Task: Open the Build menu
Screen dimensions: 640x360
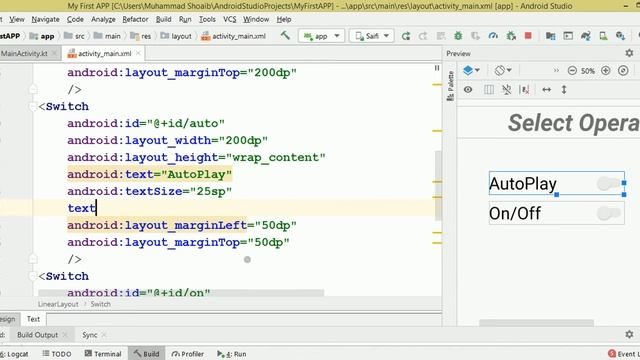Action: [163, 19]
